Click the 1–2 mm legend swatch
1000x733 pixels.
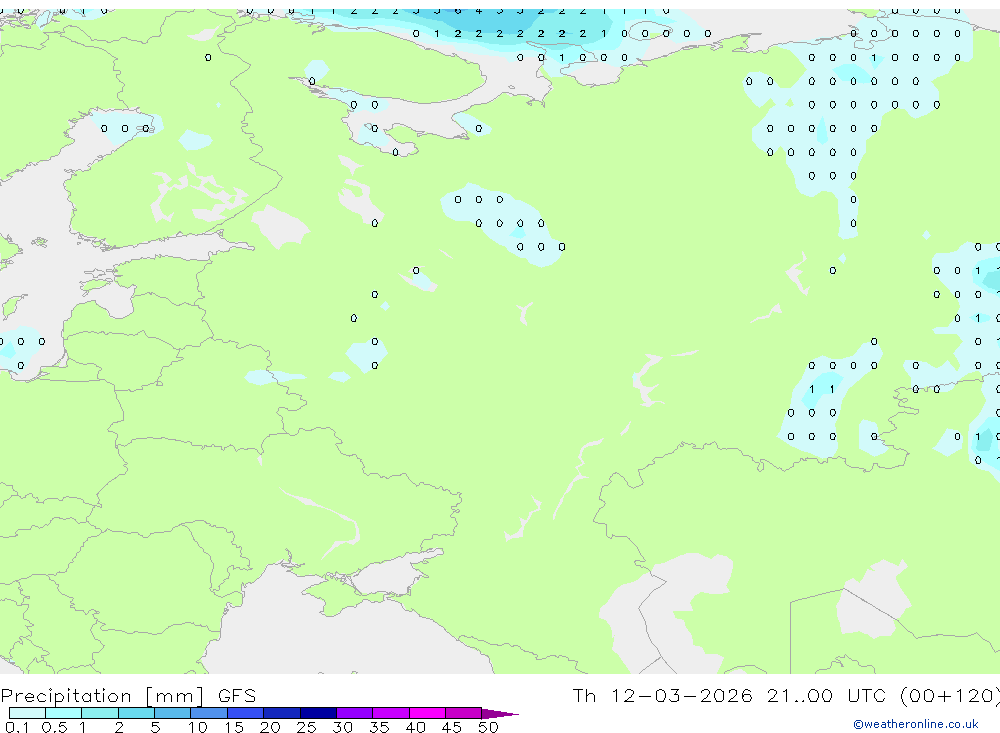coord(100,713)
